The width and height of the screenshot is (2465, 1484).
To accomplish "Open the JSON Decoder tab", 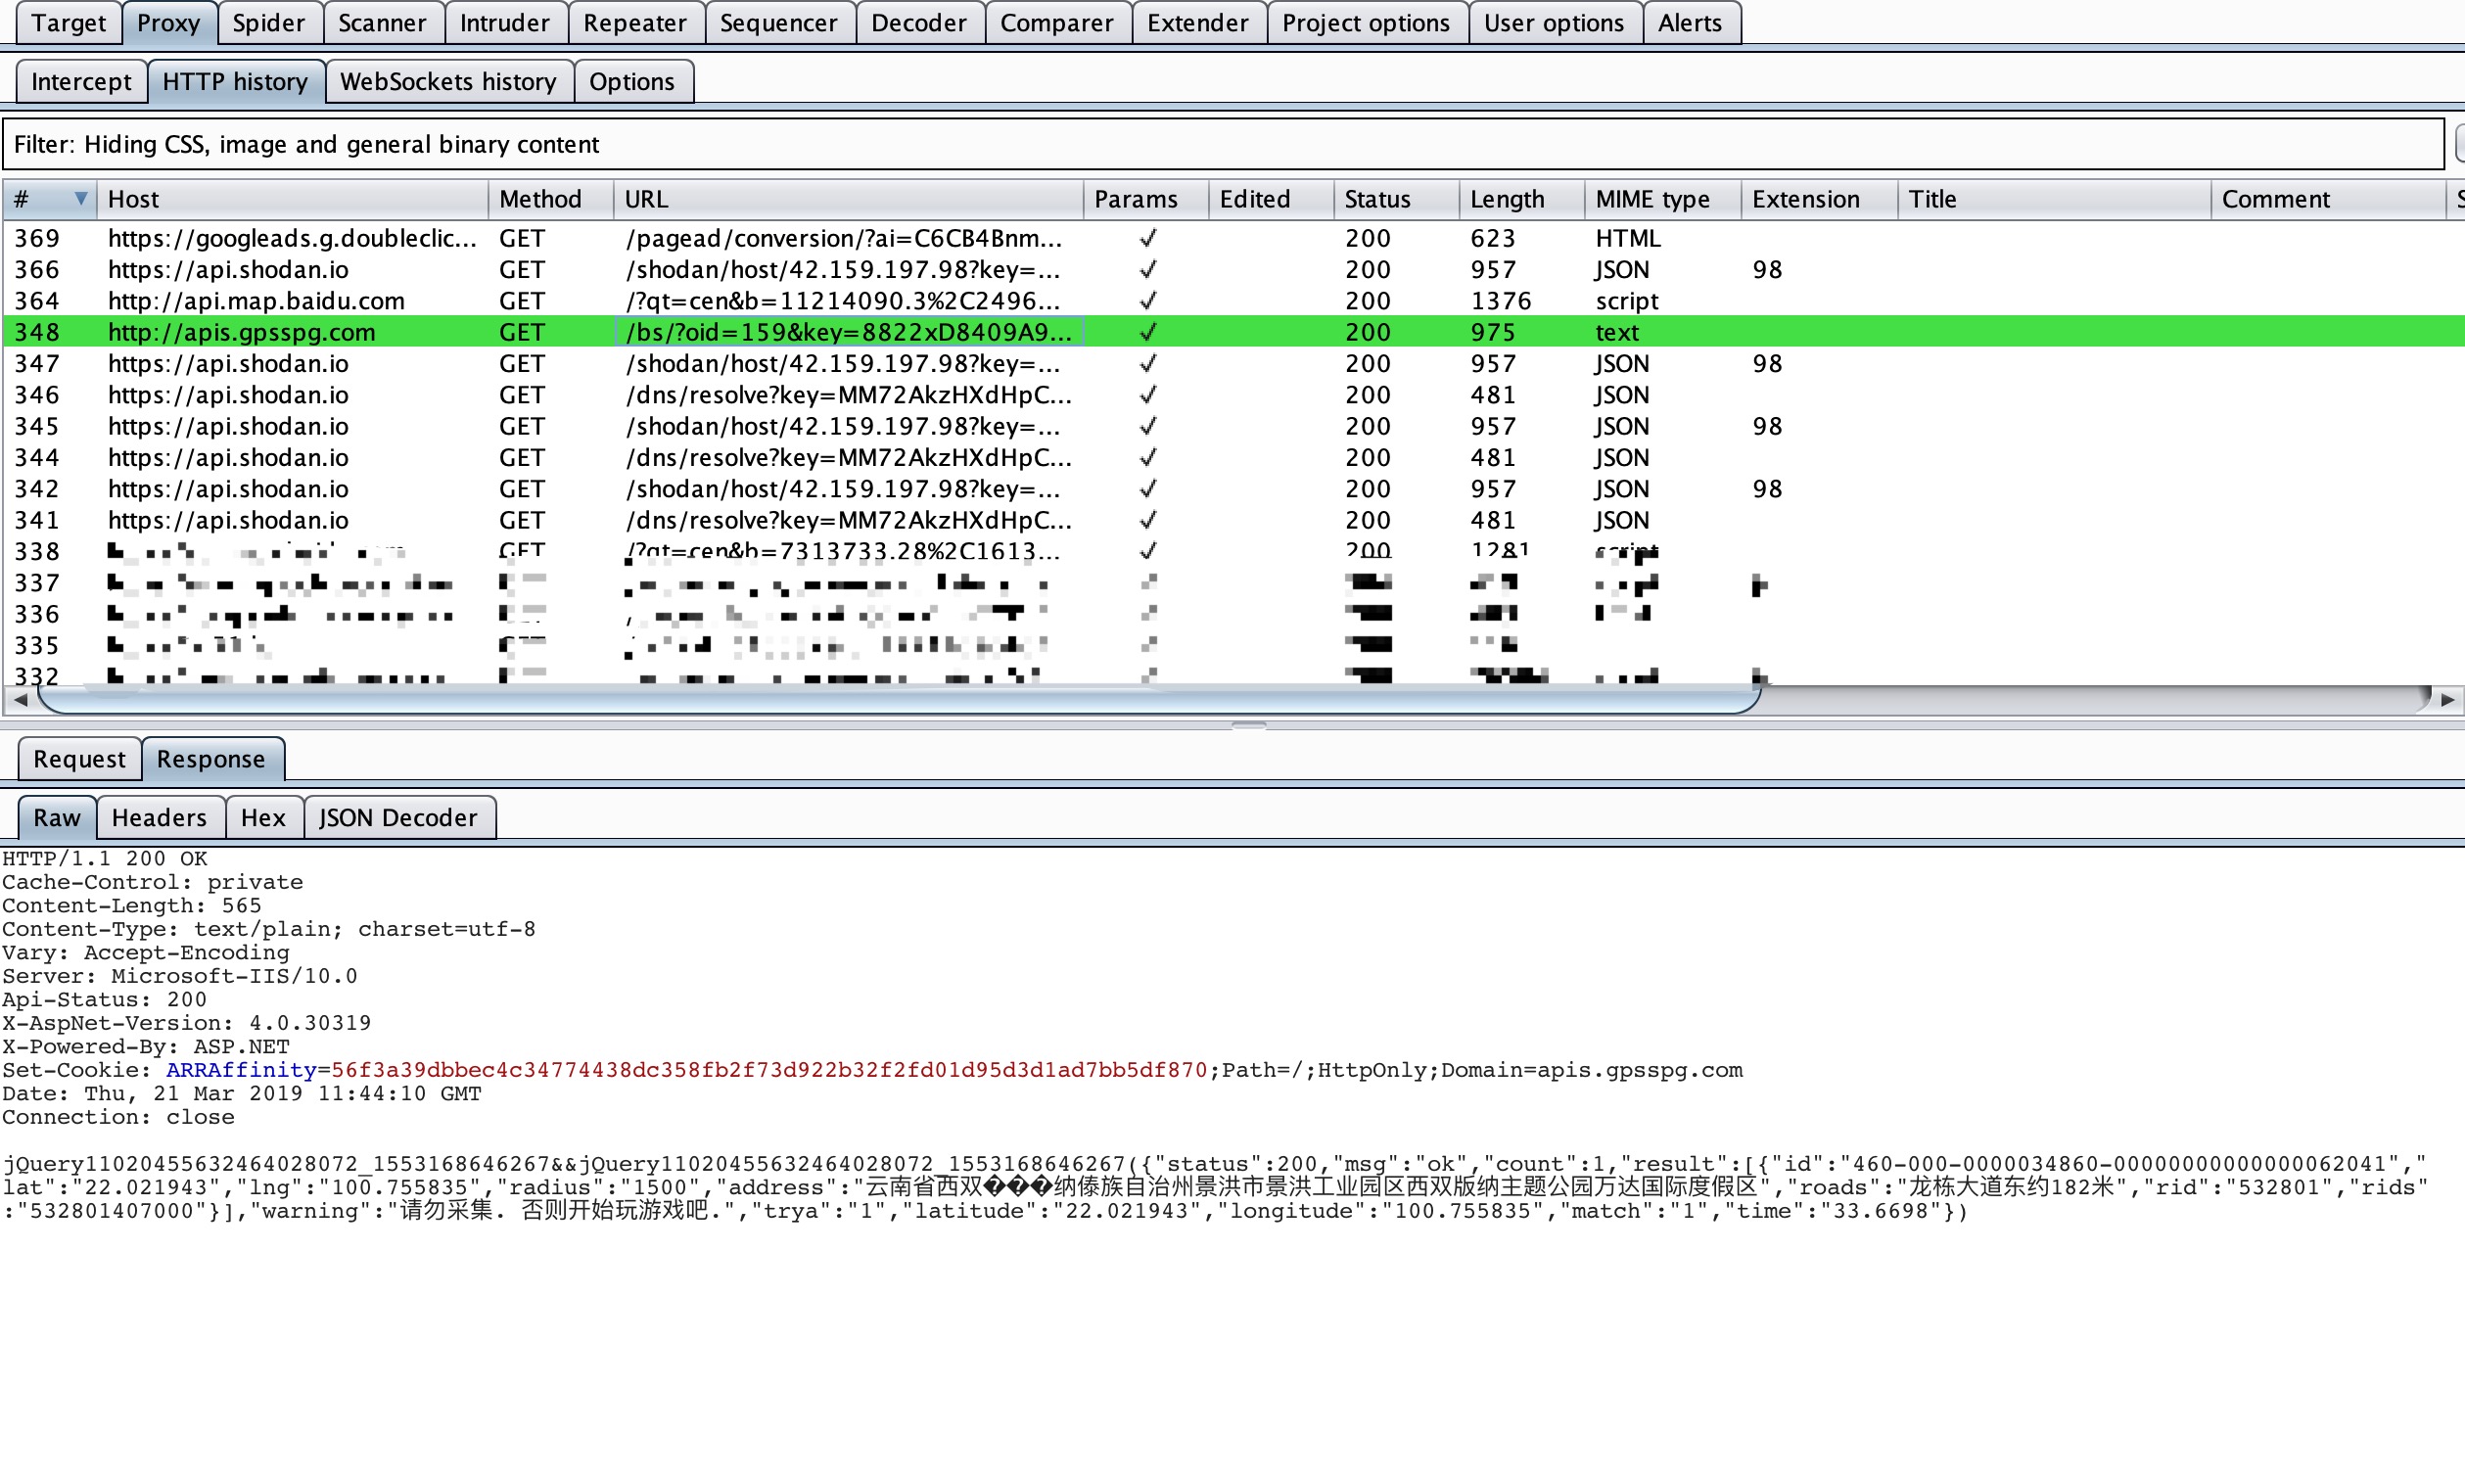I will [396, 816].
